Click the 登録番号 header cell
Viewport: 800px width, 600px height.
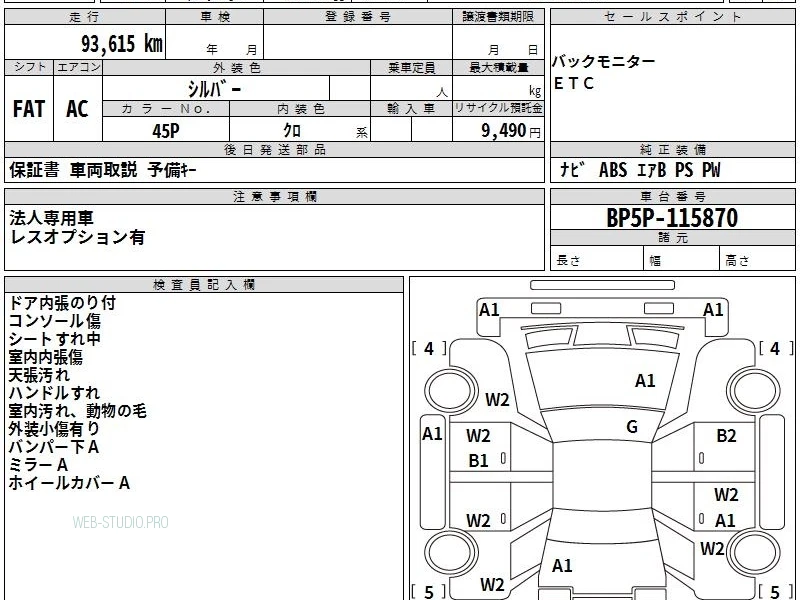[358, 16]
